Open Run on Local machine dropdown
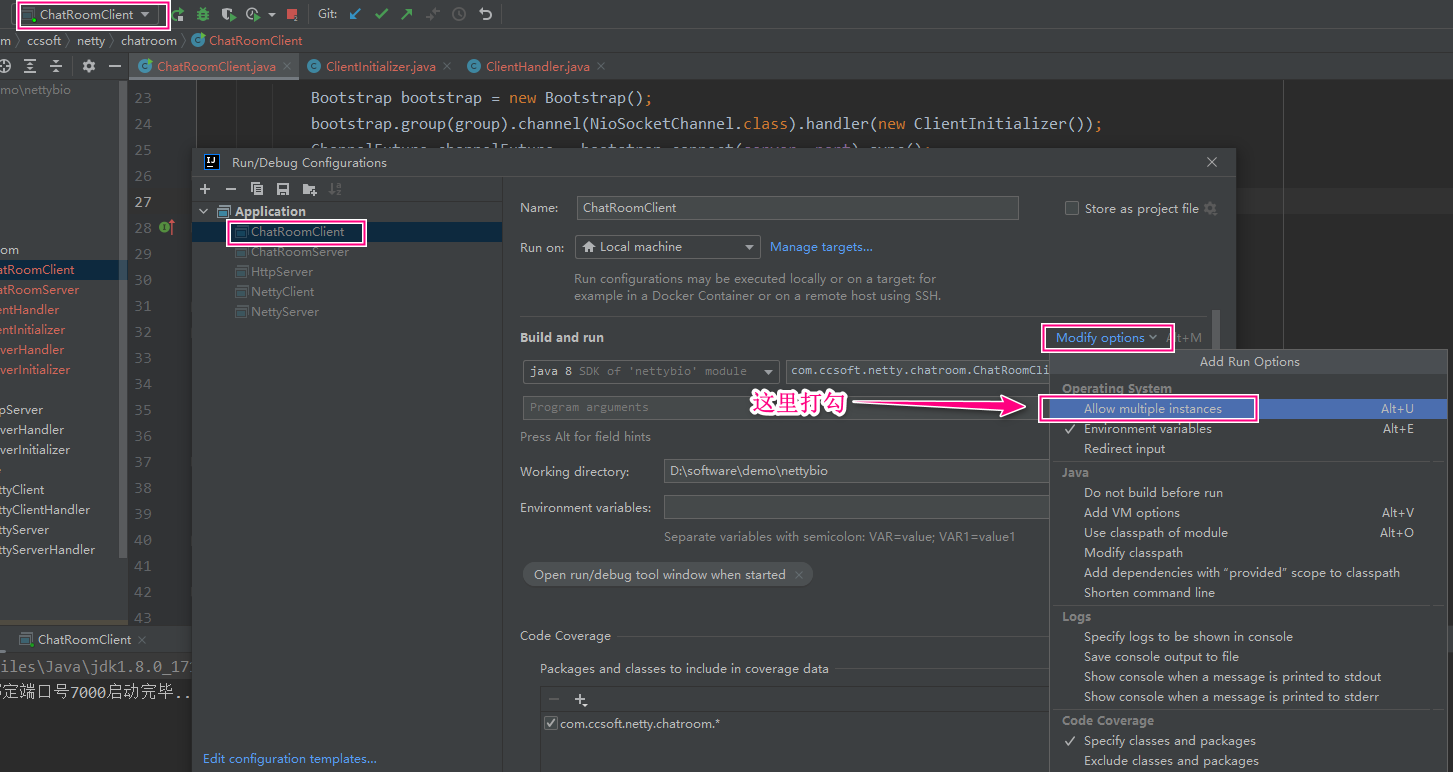The image size is (1453, 772). (668, 247)
